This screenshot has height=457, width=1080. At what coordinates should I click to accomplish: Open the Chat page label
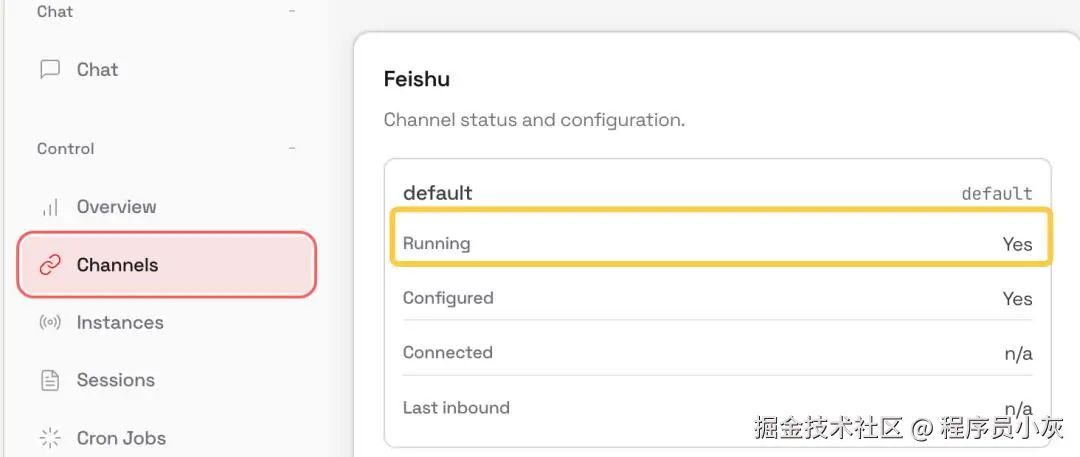97,70
